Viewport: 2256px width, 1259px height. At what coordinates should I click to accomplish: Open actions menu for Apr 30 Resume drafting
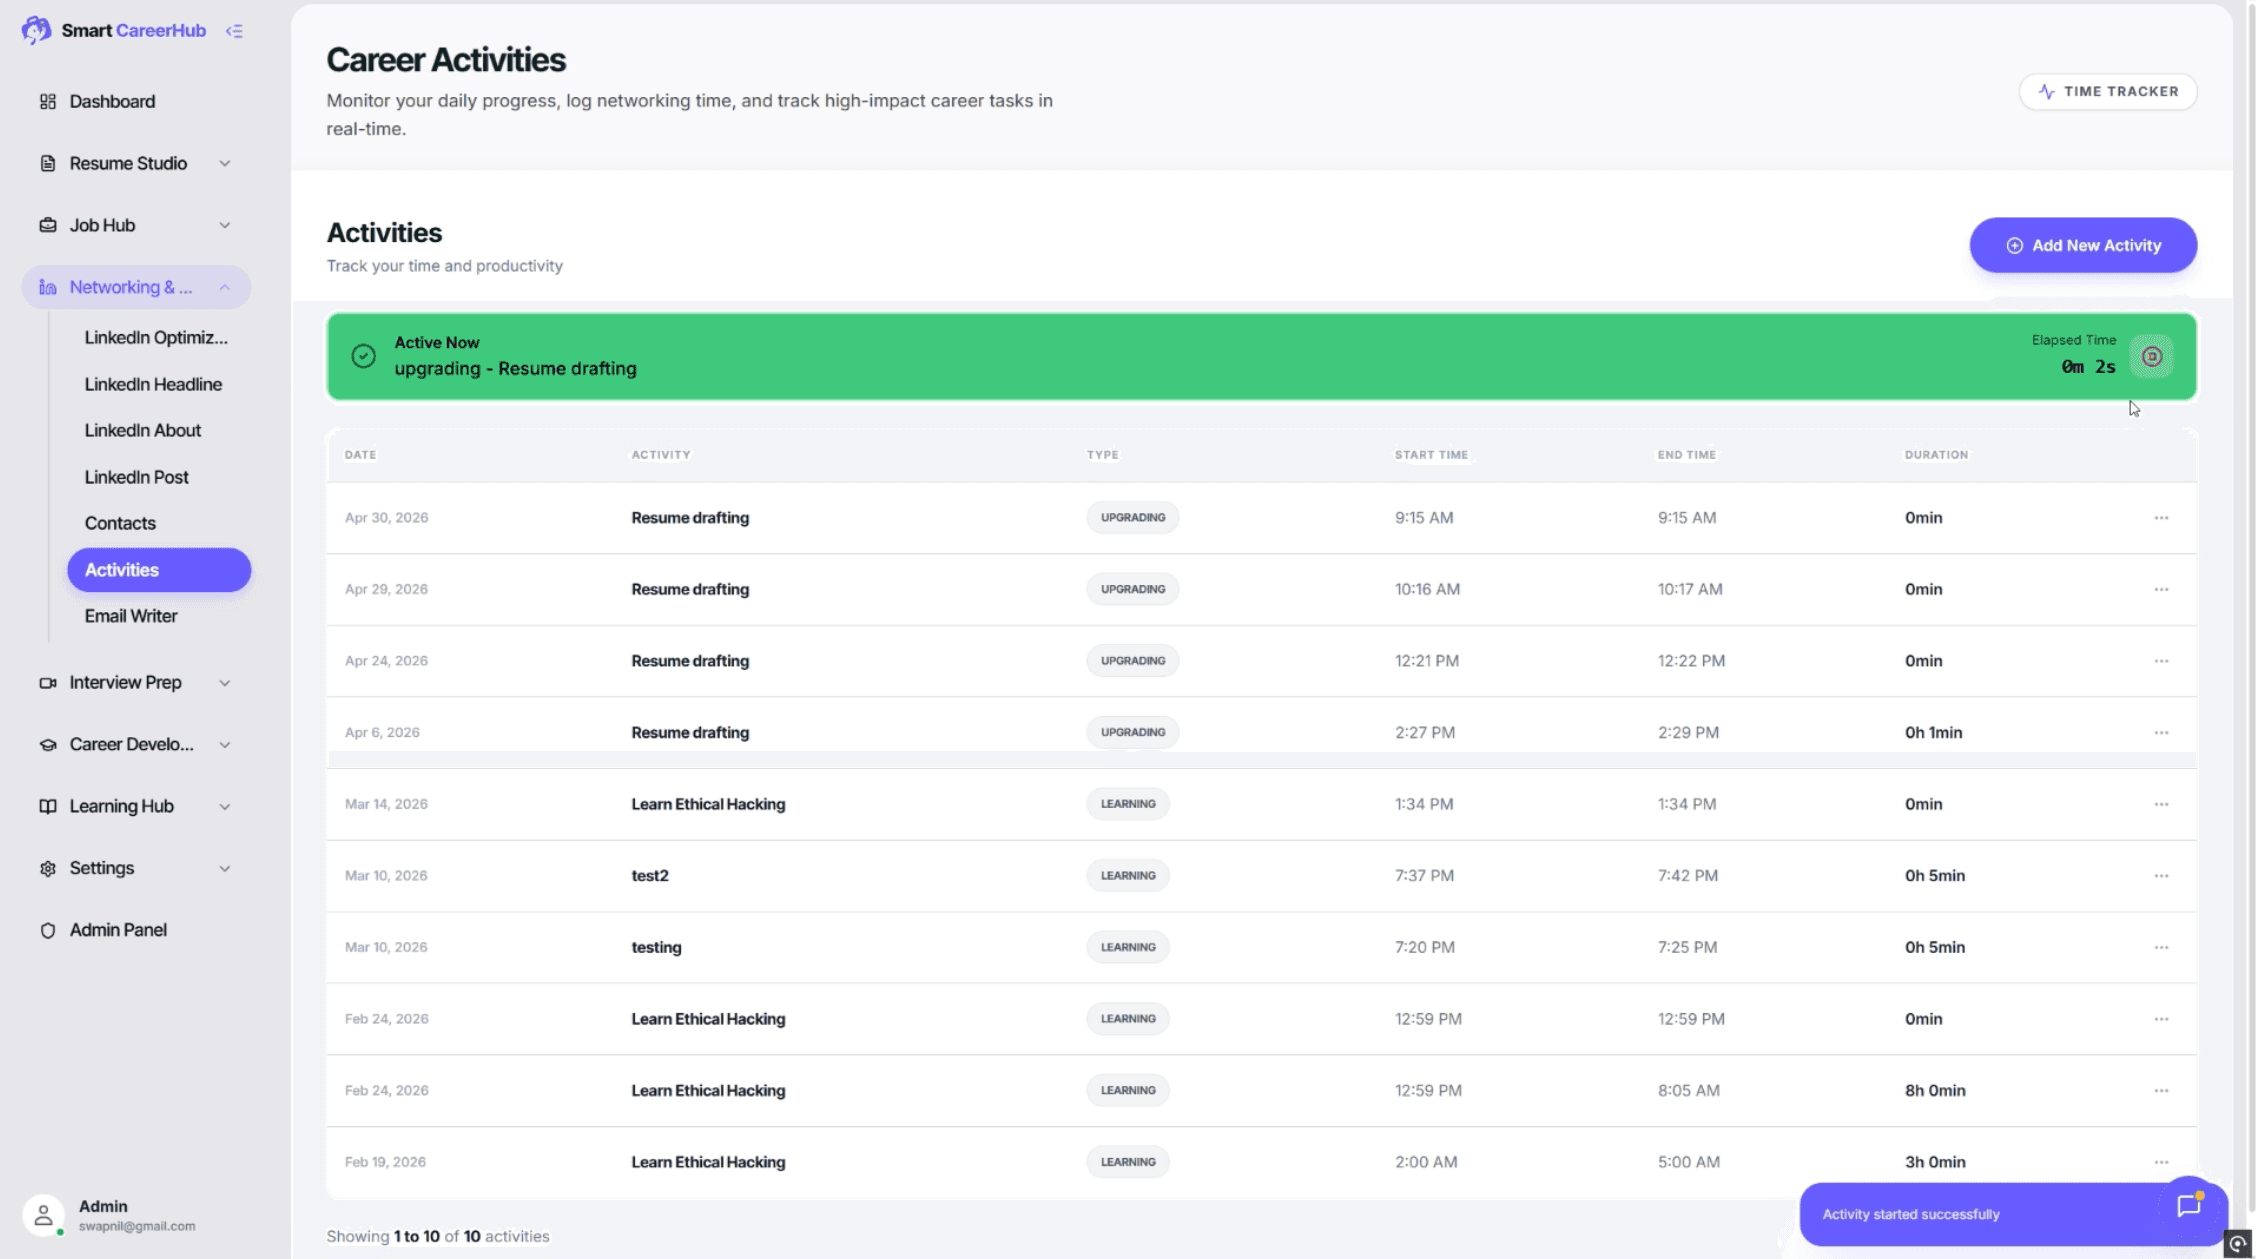pyautogui.click(x=2161, y=518)
